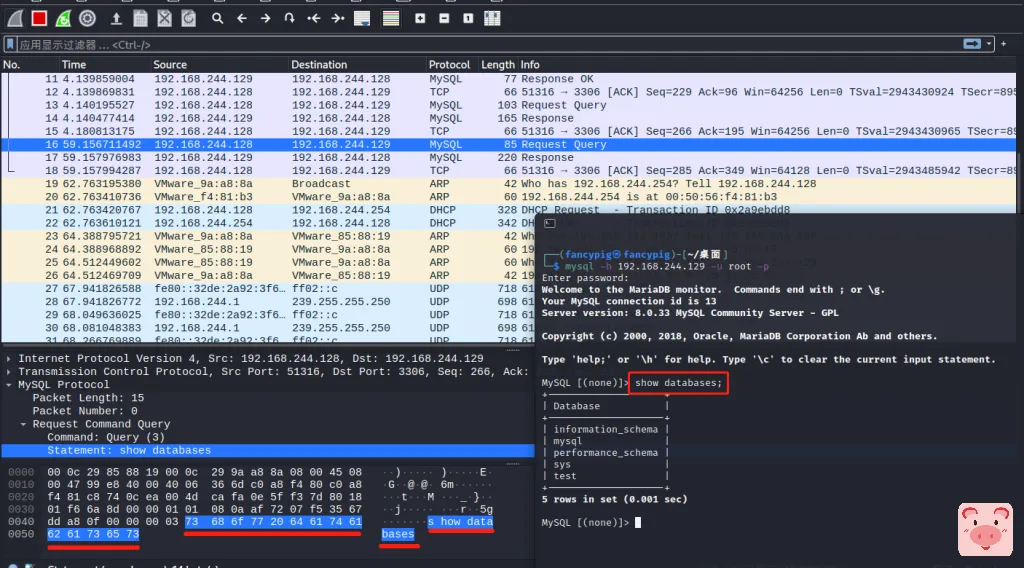
Task: Apply the display filter arrow button
Action: (x=971, y=44)
